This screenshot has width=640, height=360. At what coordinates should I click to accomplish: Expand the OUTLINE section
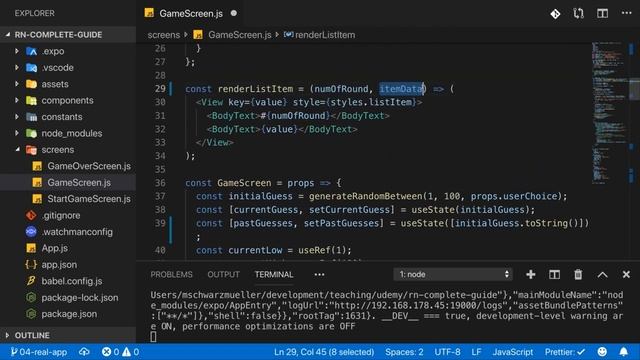coord(7,335)
